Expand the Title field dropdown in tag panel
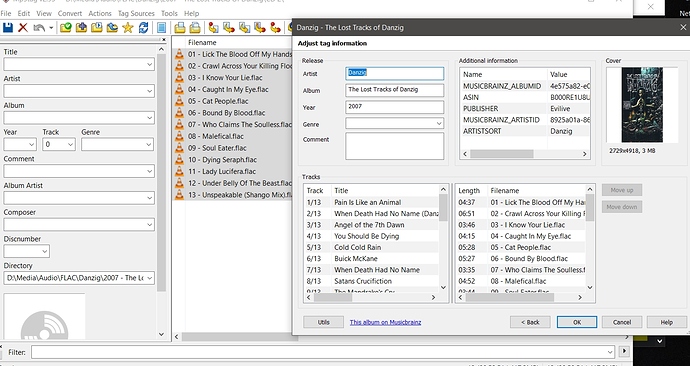The height and width of the screenshot is (366, 690). pos(150,64)
